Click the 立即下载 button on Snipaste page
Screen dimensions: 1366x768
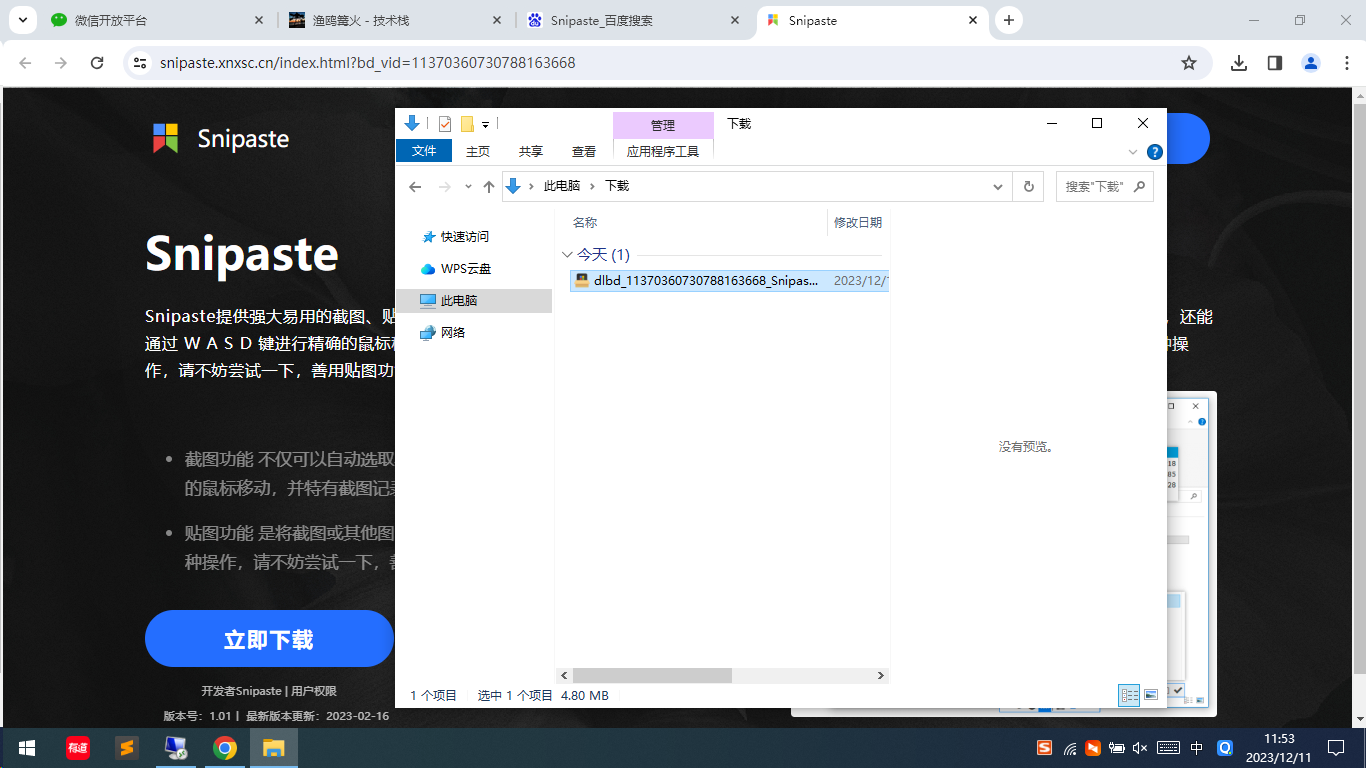pyautogui.click(x=269, y=639)
